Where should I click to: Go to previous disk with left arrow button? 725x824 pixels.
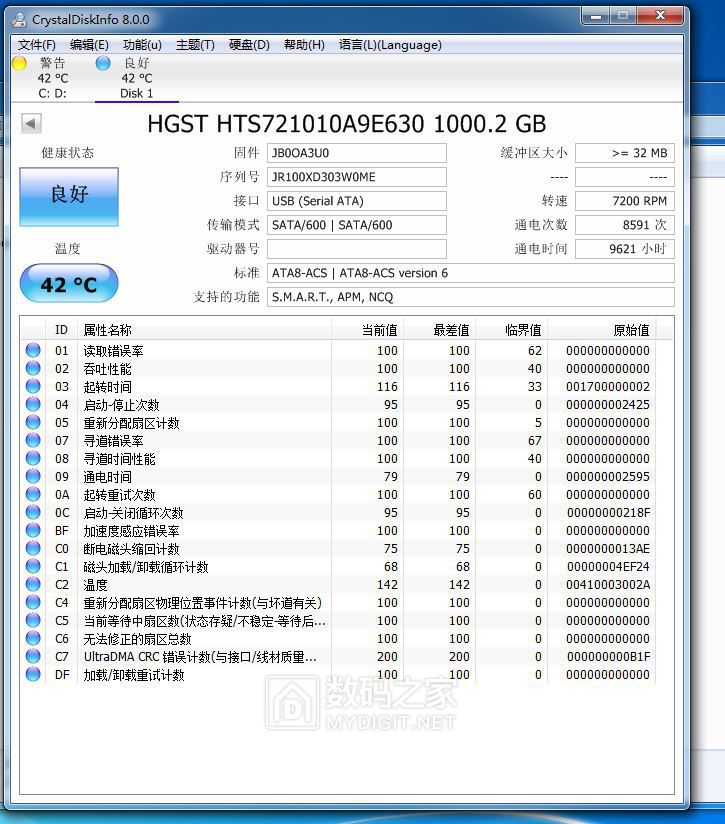[x=31, y=124]
